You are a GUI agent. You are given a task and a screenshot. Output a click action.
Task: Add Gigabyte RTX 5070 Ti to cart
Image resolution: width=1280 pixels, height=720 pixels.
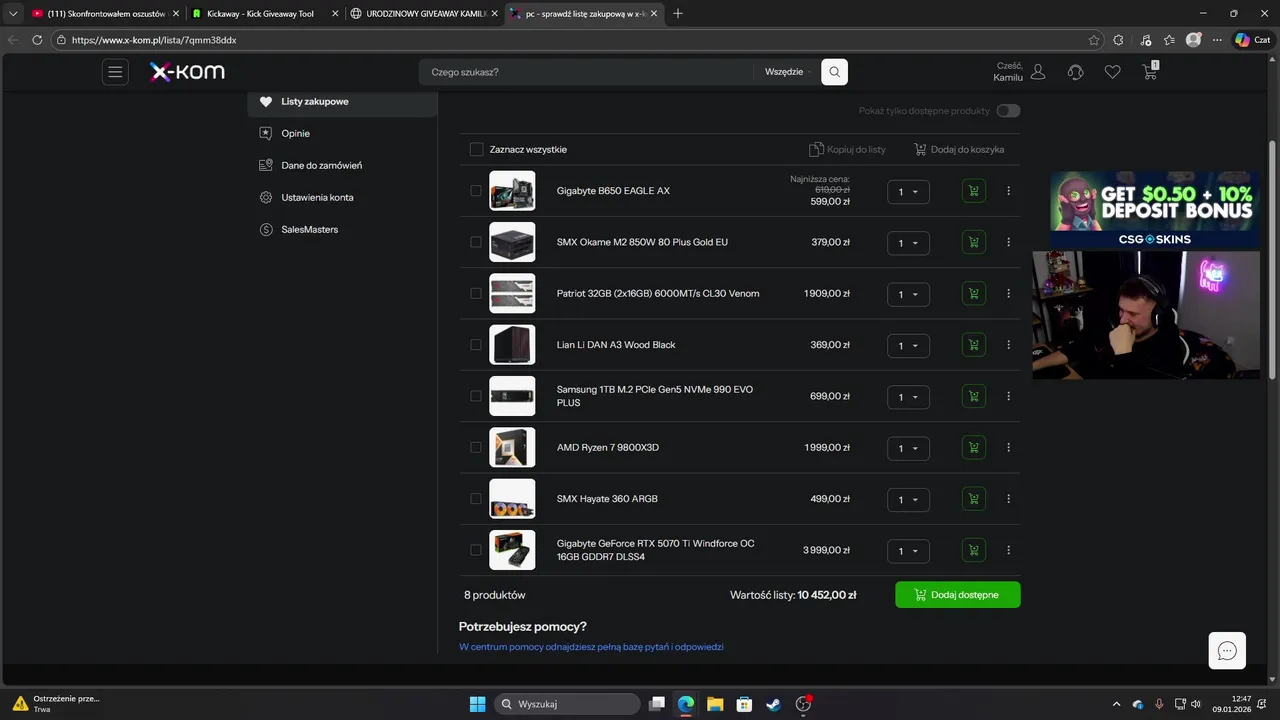973,551
